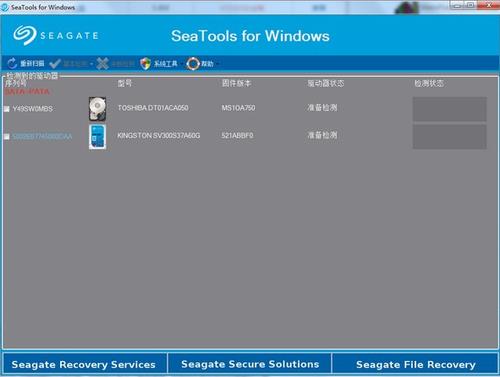Select the Kingston SSD drive icon
The height and width of the screenshot is (377, 500).
(97, 137)
